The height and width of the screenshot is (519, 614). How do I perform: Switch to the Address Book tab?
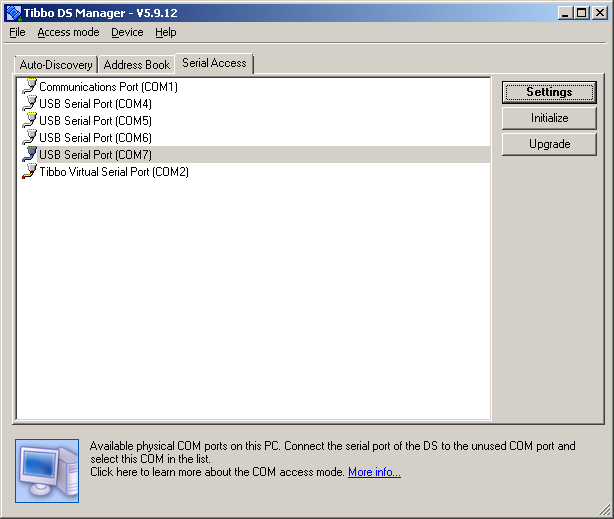[137, 65]
